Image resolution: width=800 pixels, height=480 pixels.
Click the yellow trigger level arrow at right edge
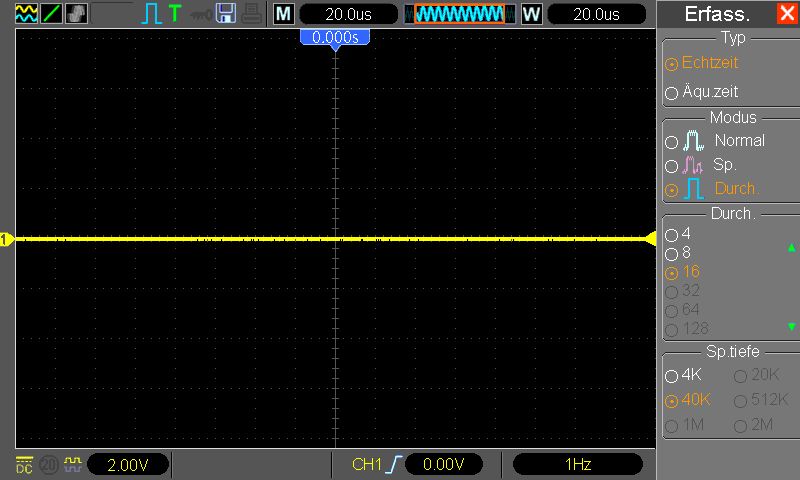[651, 239]
